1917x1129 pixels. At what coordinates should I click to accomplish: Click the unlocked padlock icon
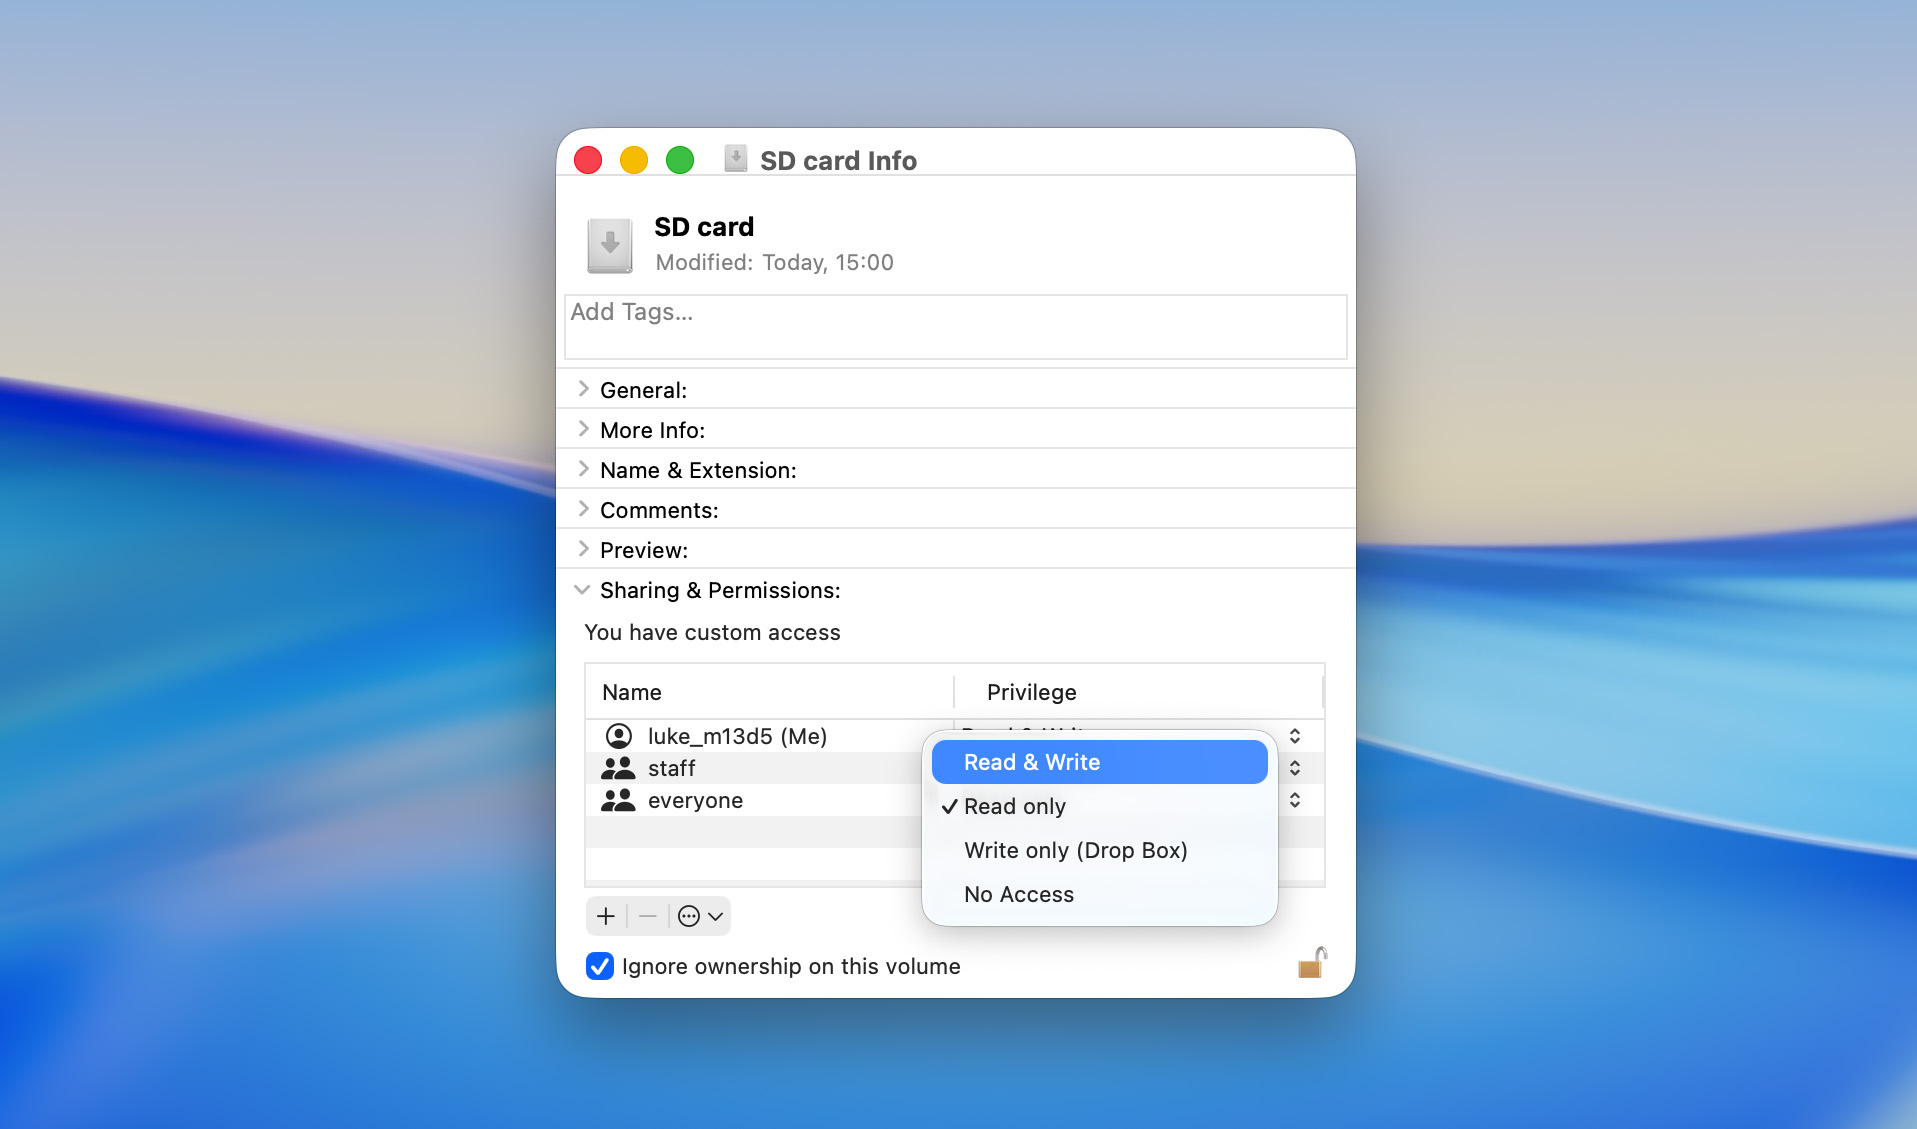click(x=1312, y=963)
